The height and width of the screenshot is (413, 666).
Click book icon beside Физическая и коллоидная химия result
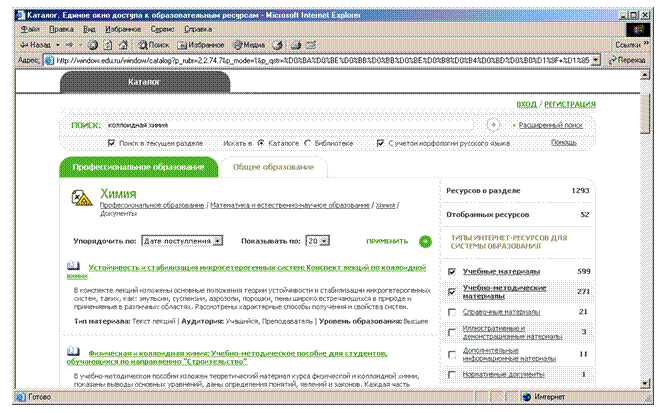coord(73,351)
